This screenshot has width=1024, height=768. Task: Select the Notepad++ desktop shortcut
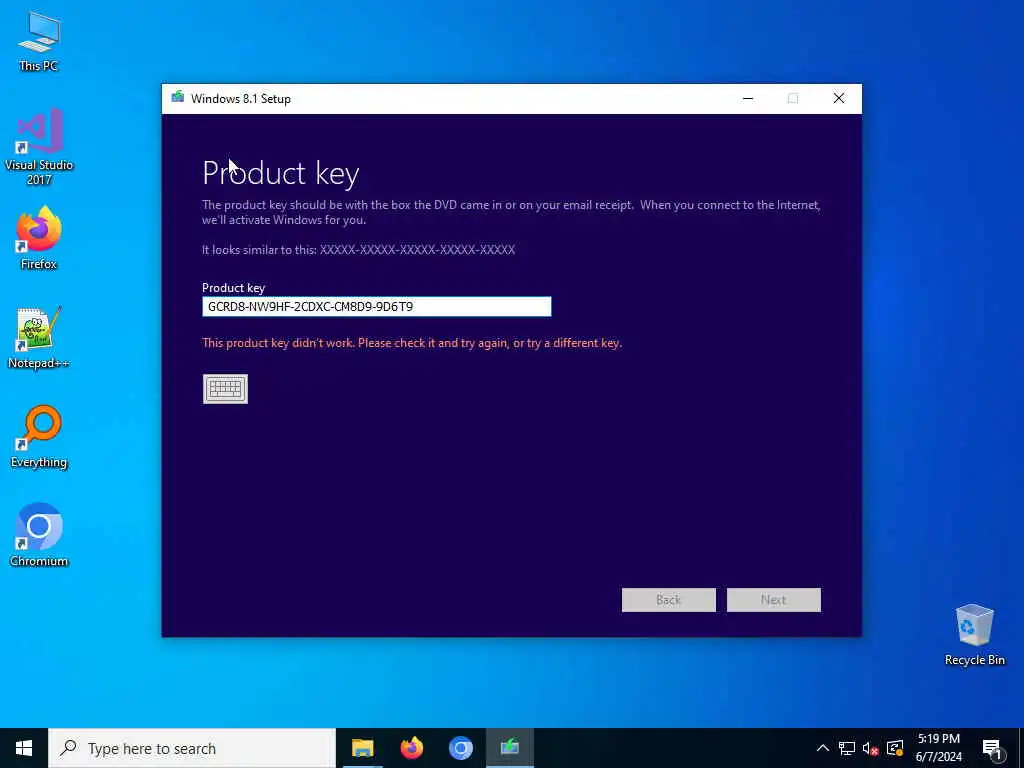click(x=39, y=338)
